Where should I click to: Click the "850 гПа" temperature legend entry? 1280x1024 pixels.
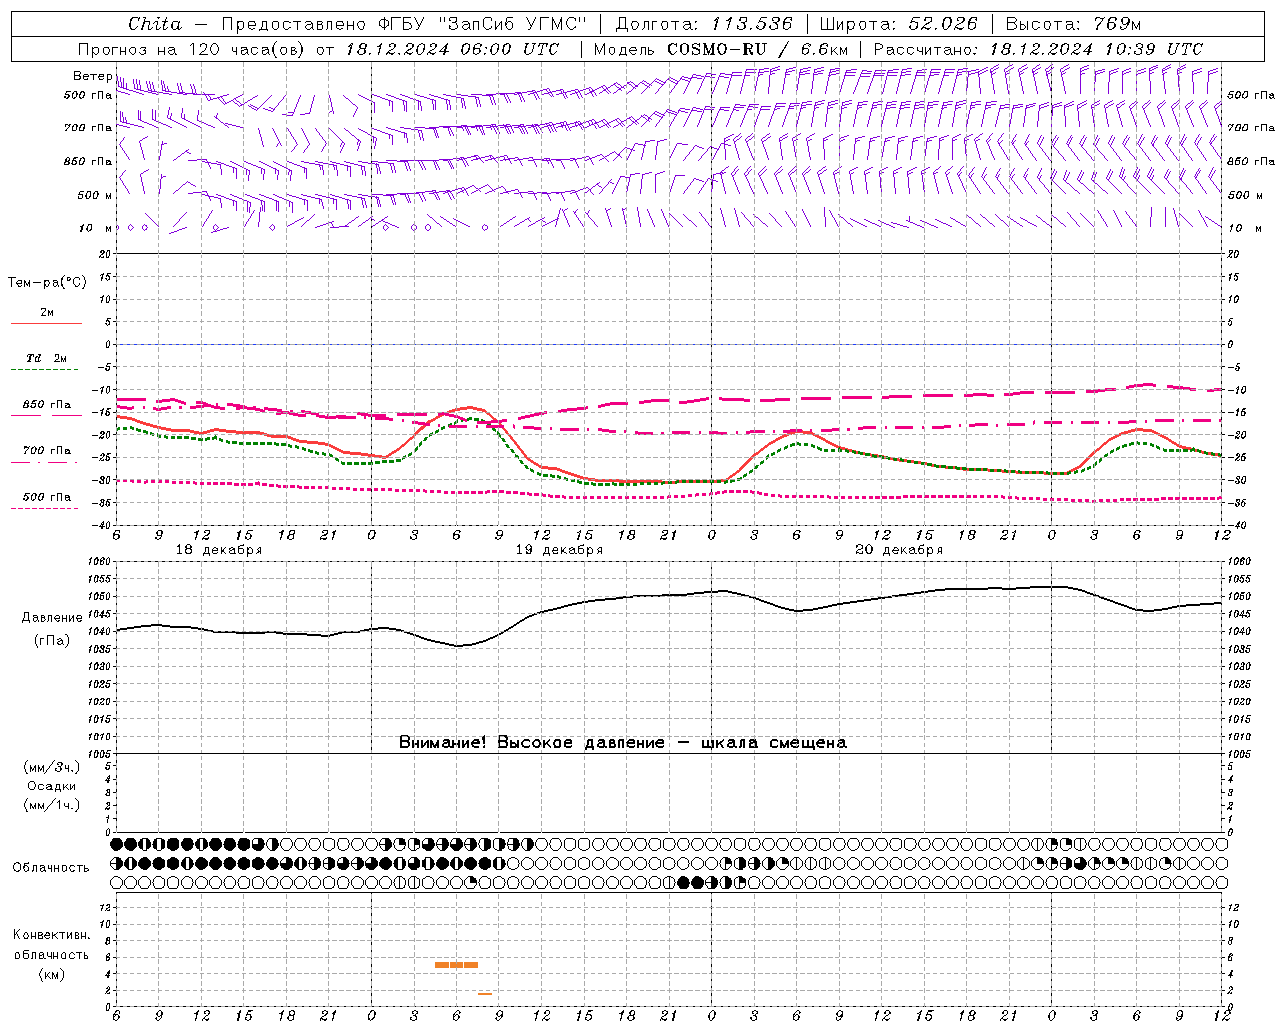pos(47,405)
